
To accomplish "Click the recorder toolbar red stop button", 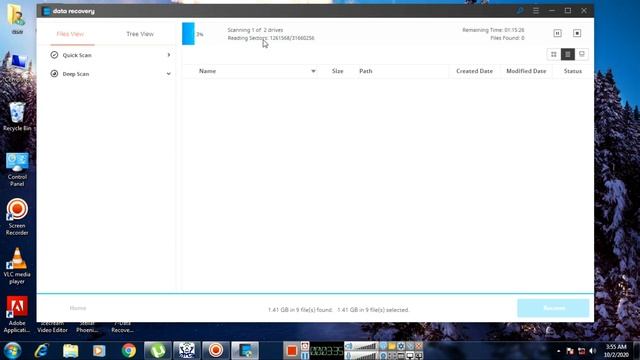I will (x=291, y=351).
